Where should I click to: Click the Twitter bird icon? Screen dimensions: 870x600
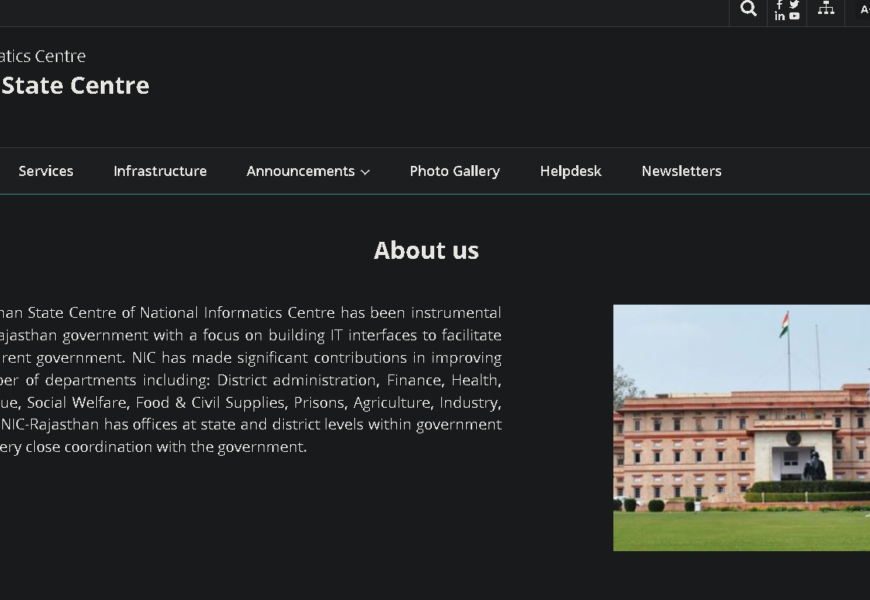794,4
